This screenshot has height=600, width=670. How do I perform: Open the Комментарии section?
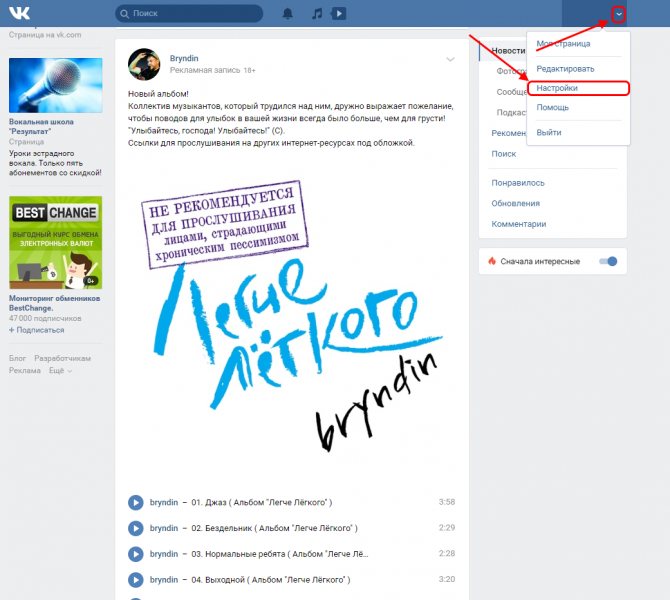[x=519, y=224]
